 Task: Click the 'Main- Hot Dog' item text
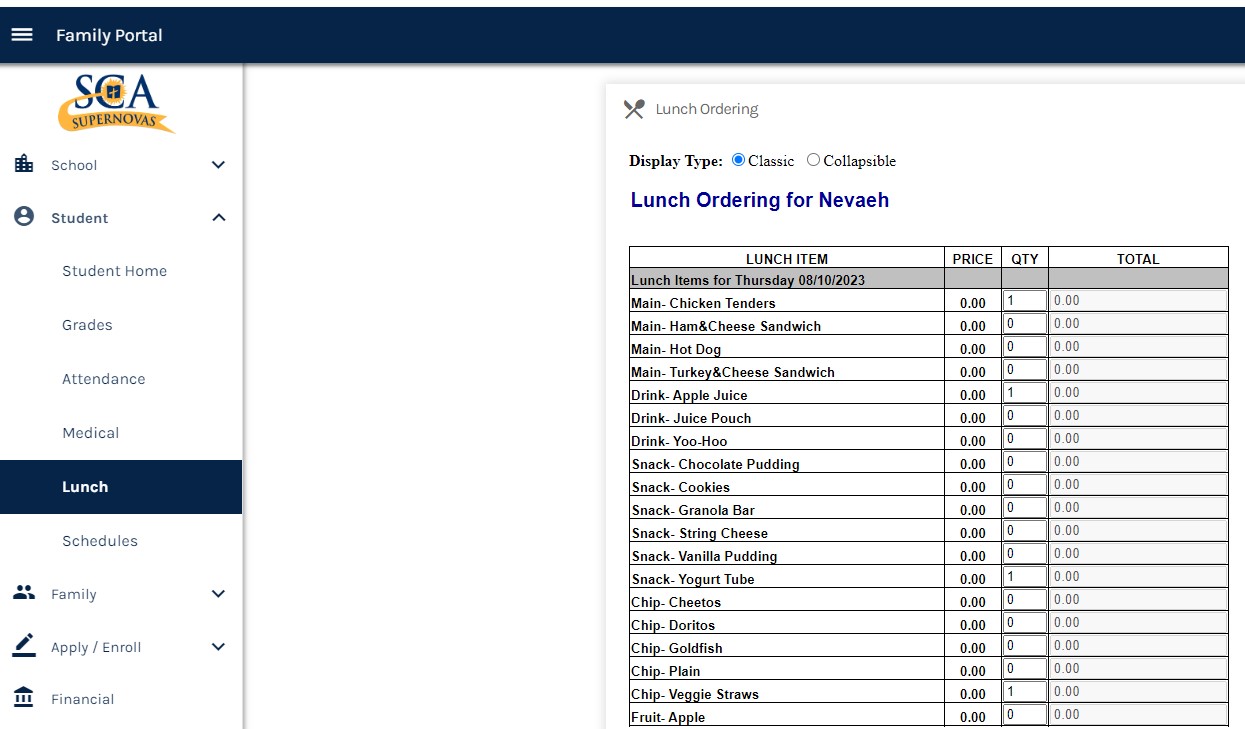[676, 349]
